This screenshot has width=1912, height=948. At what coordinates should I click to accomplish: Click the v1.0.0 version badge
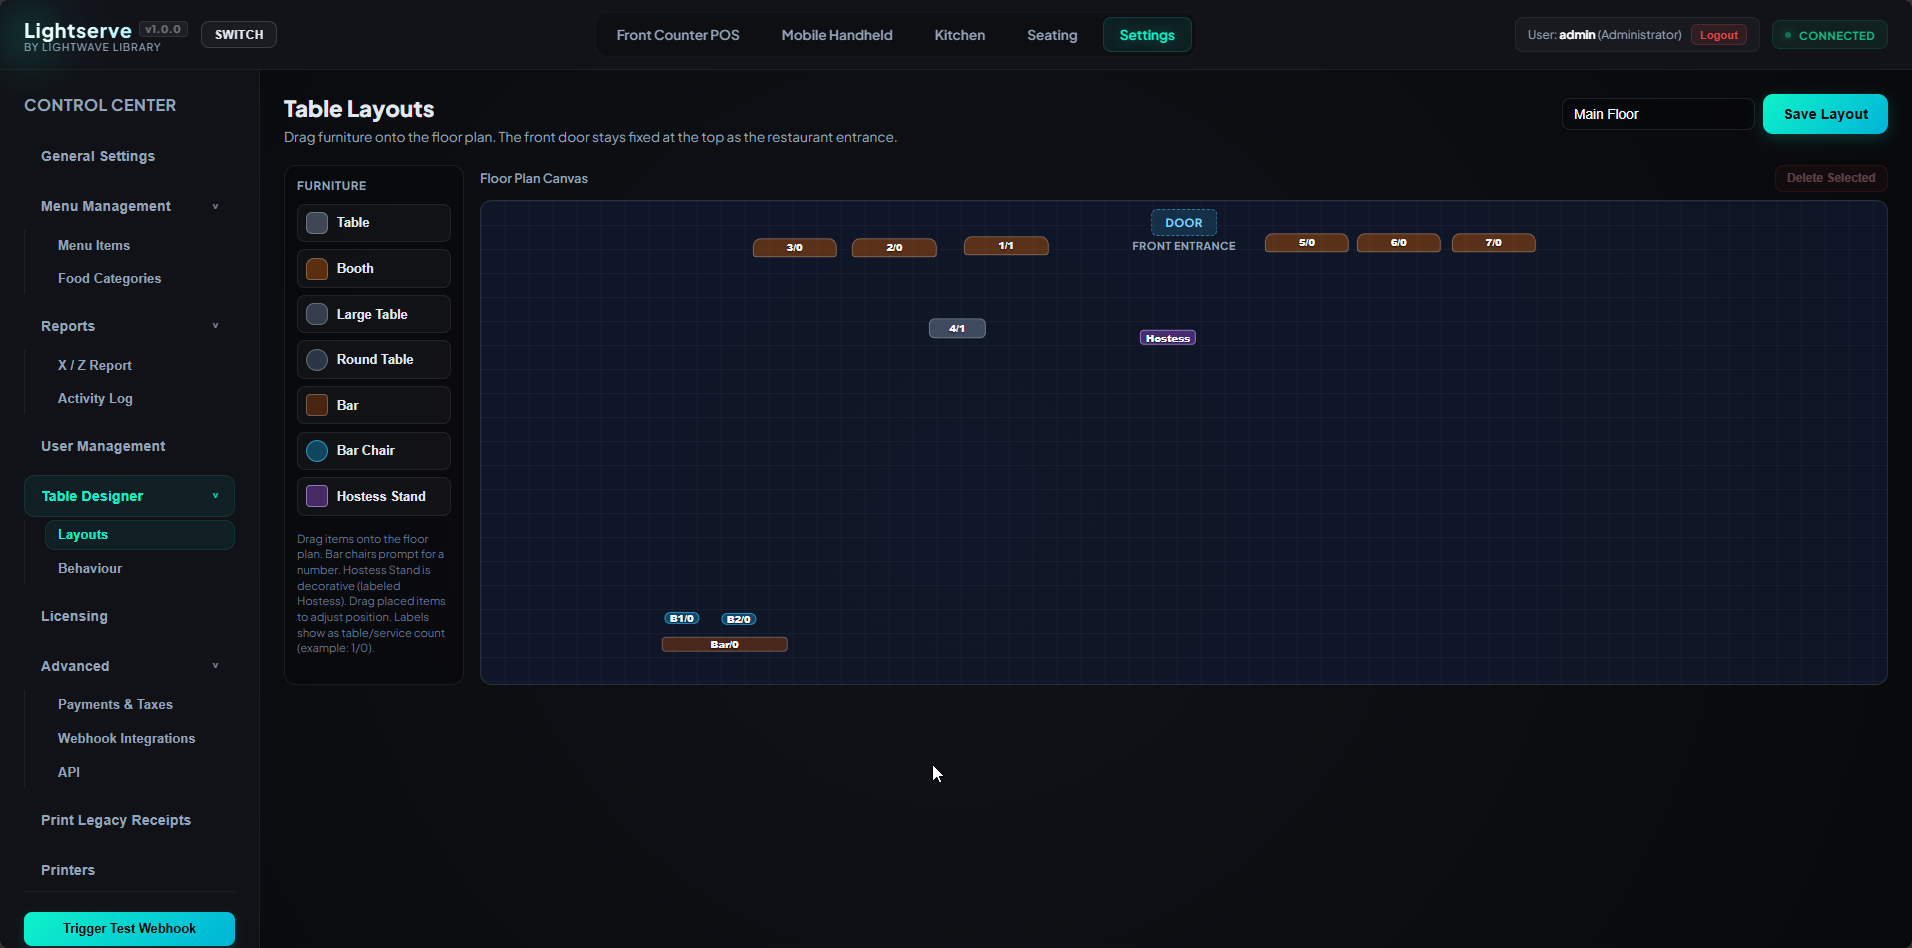[163, 29]
